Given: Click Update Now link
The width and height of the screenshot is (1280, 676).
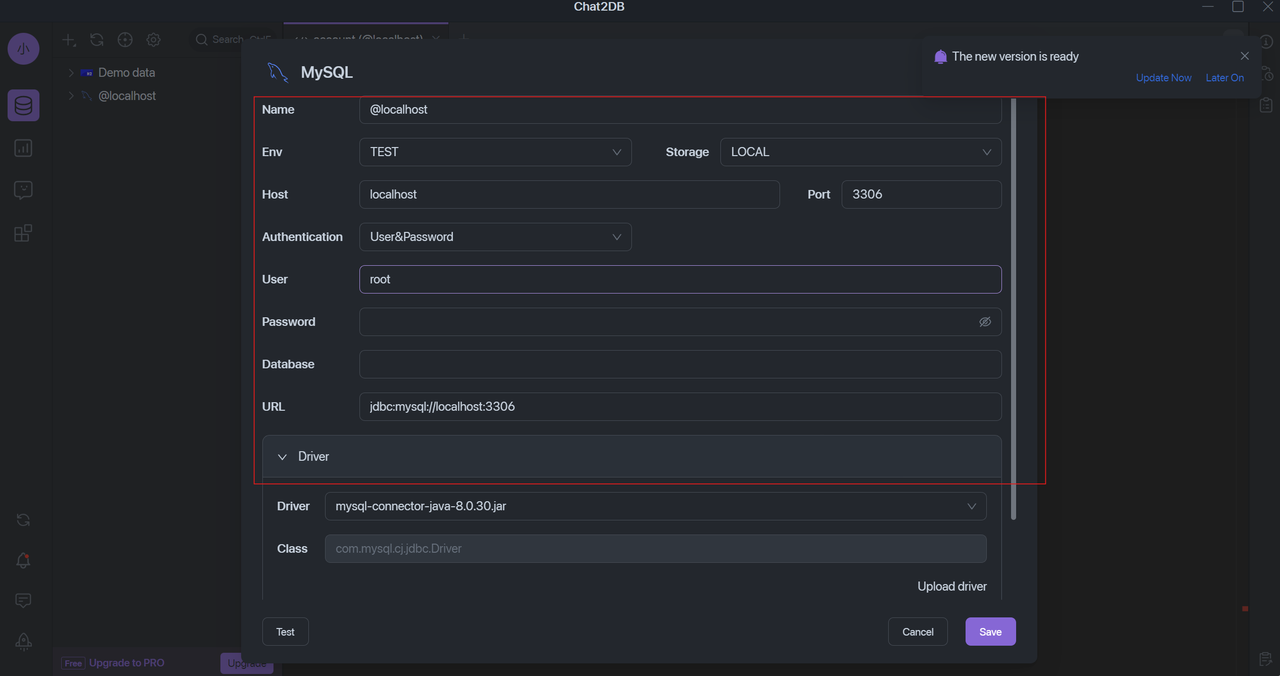Looking at the screenshot, I should (x=1164, y=78).
